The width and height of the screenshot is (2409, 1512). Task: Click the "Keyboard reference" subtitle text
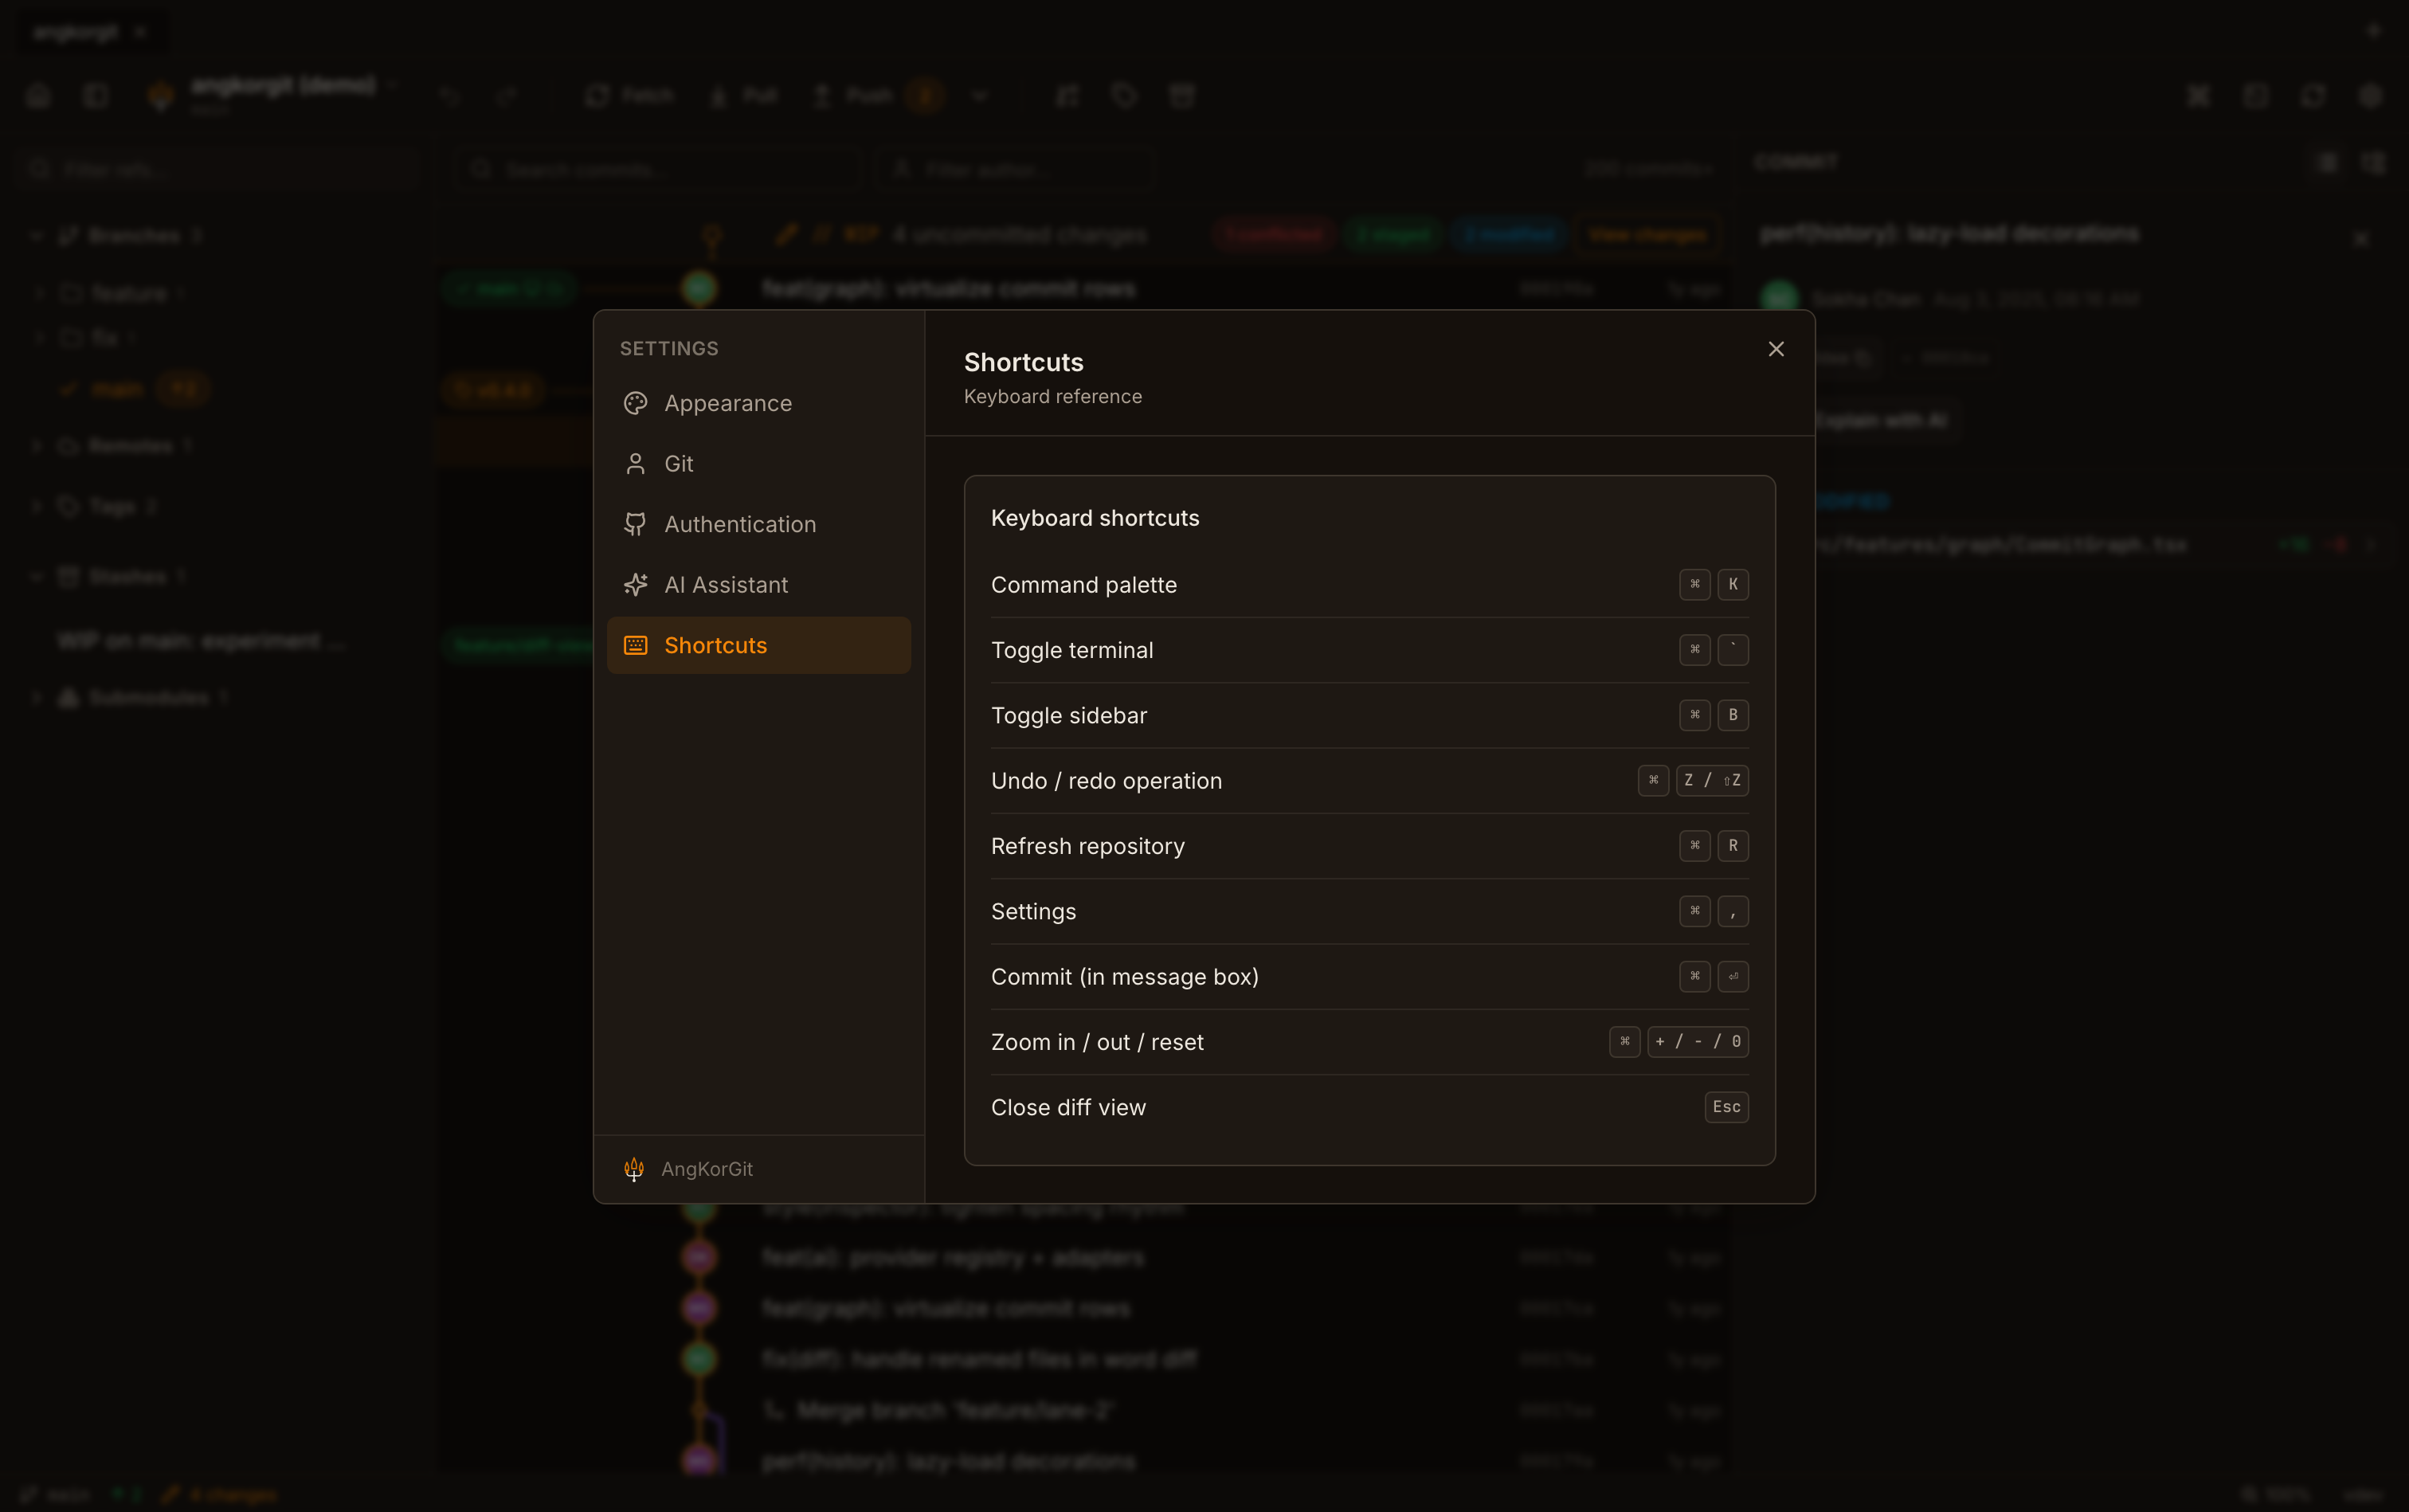[x=1053, y=397]
